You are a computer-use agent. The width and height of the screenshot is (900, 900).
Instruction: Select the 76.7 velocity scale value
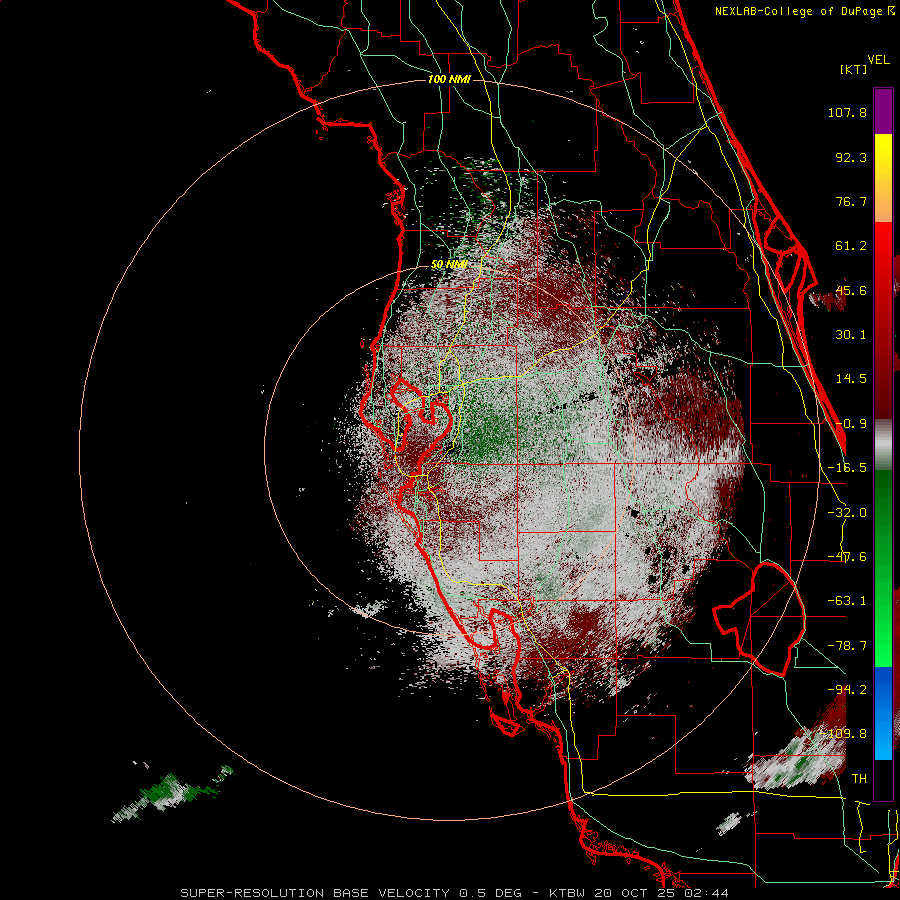[851, 201]
